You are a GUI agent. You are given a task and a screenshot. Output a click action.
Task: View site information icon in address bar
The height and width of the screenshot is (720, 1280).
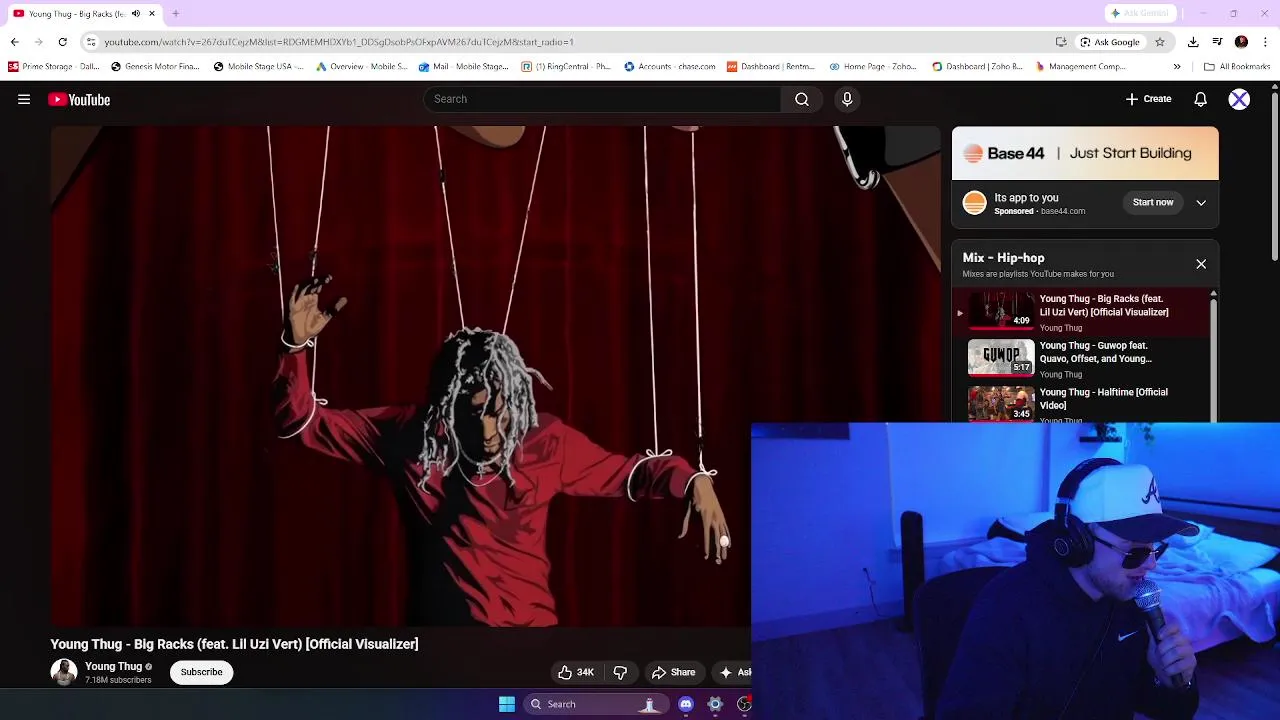click(91, 42)
